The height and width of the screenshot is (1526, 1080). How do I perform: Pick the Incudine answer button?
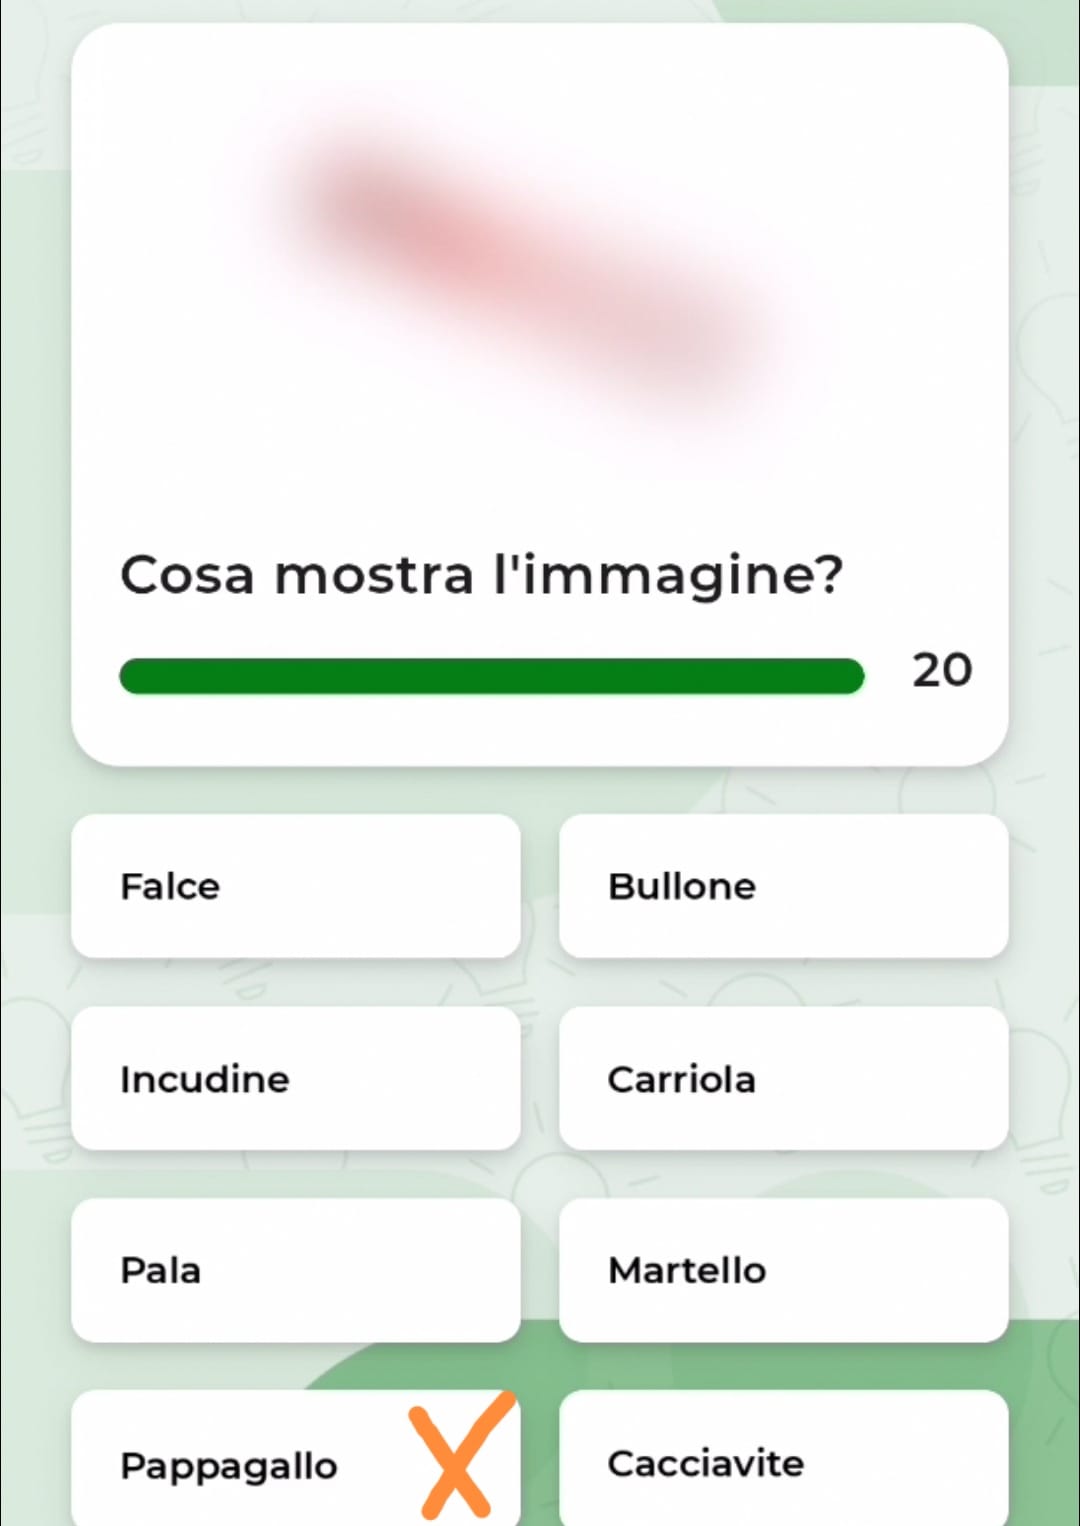(295, 1078)
